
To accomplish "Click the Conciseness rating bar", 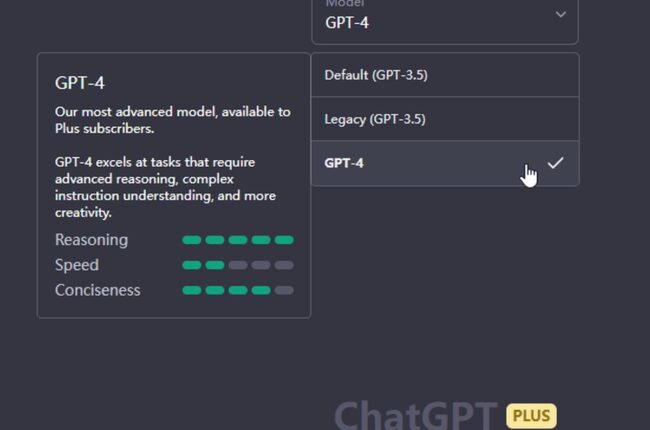I will (238, 290).
